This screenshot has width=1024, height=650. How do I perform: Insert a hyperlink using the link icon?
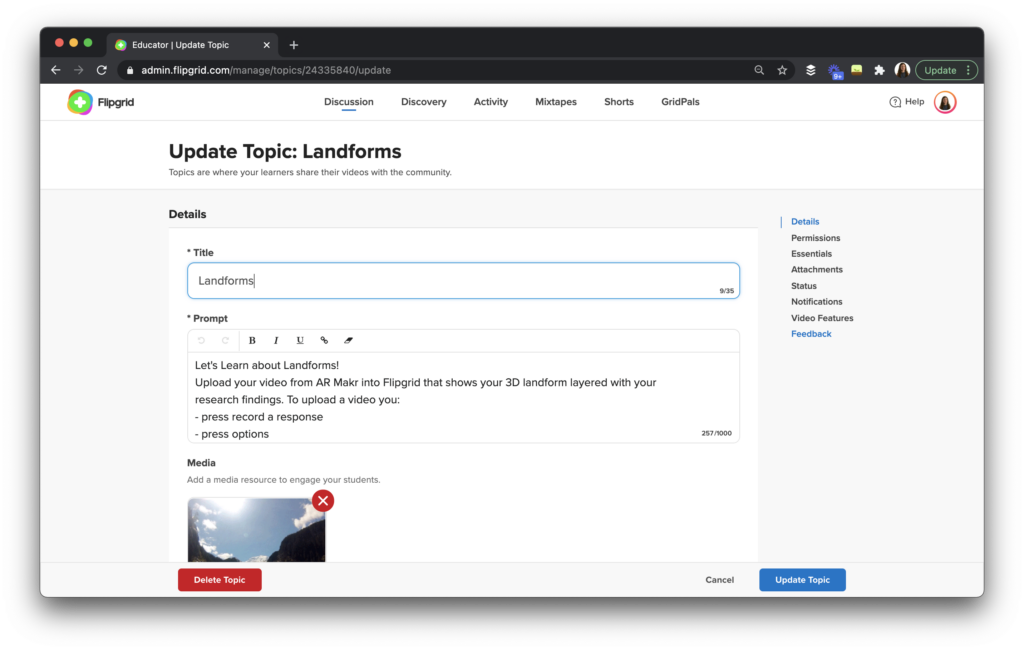(323, 340)
